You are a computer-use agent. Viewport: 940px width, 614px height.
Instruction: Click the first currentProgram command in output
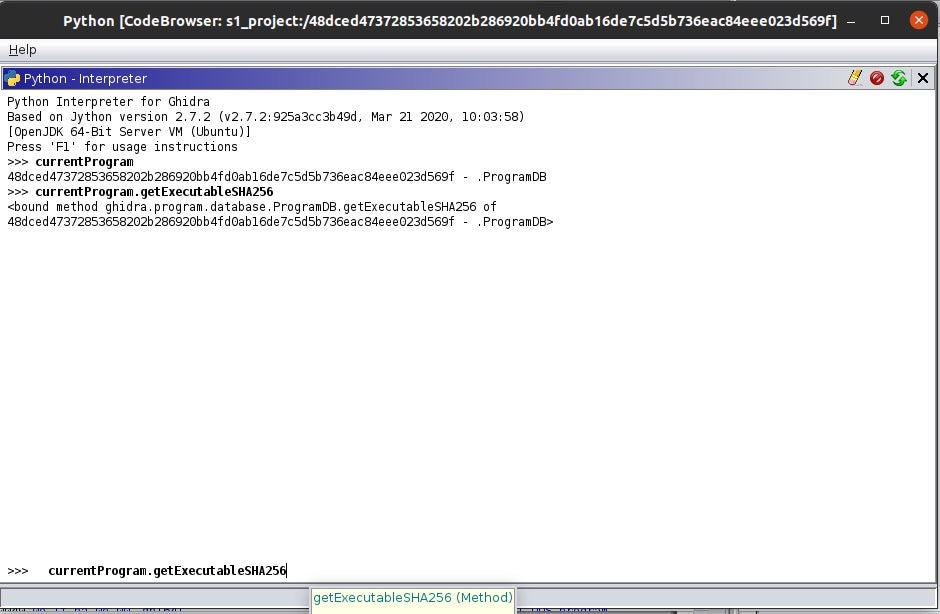point(84,162)
